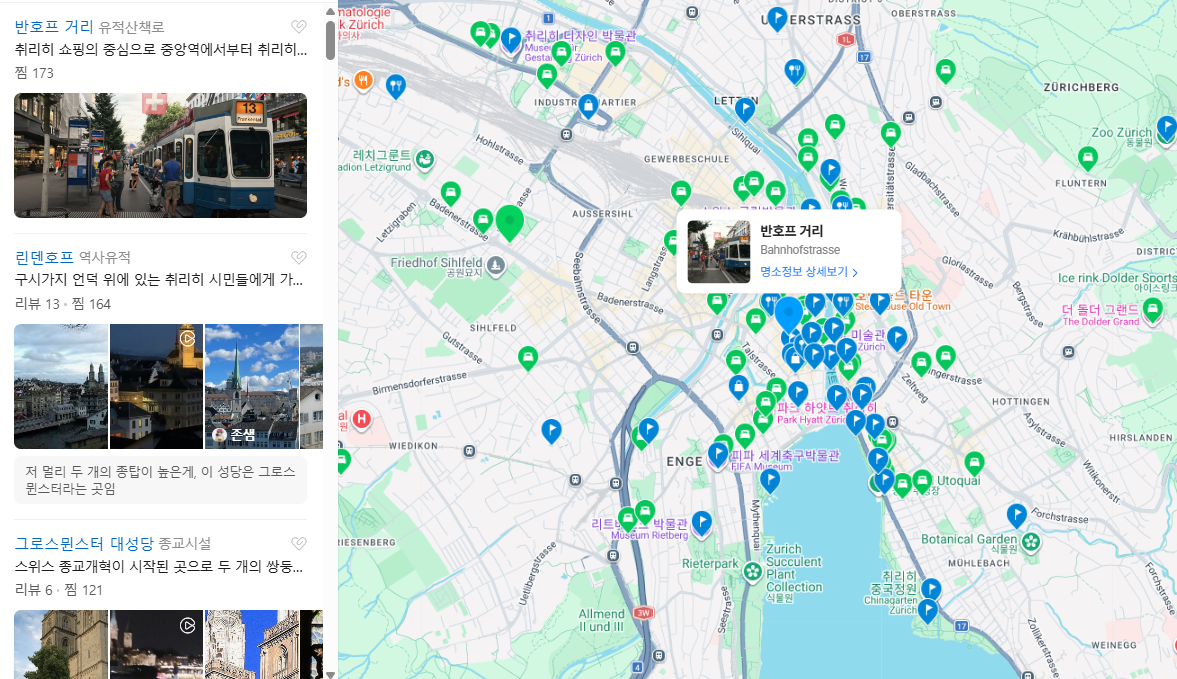Click the orange restaurant marker on the map
This screenshot has width=1177, height=679.
pos(363,80)
